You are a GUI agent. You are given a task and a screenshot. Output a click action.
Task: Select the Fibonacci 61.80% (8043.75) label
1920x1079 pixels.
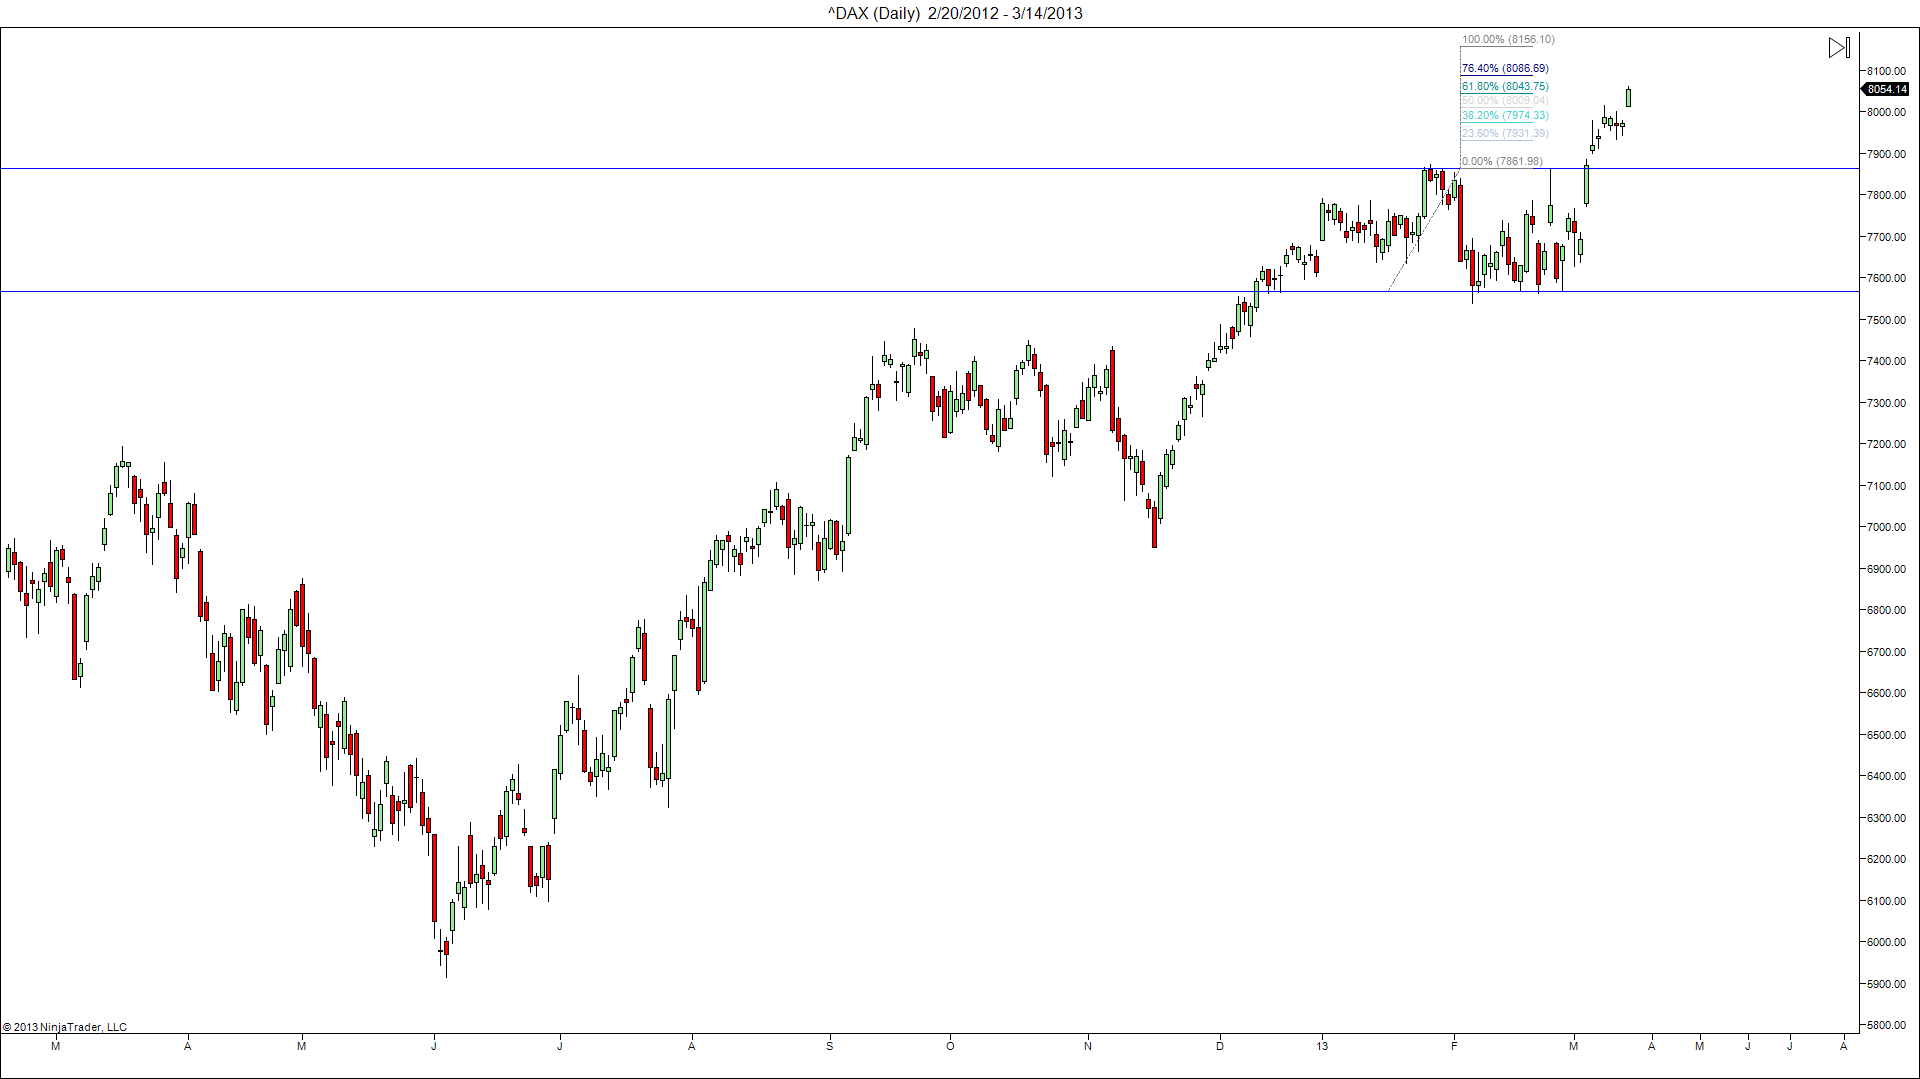[1505, 87]
